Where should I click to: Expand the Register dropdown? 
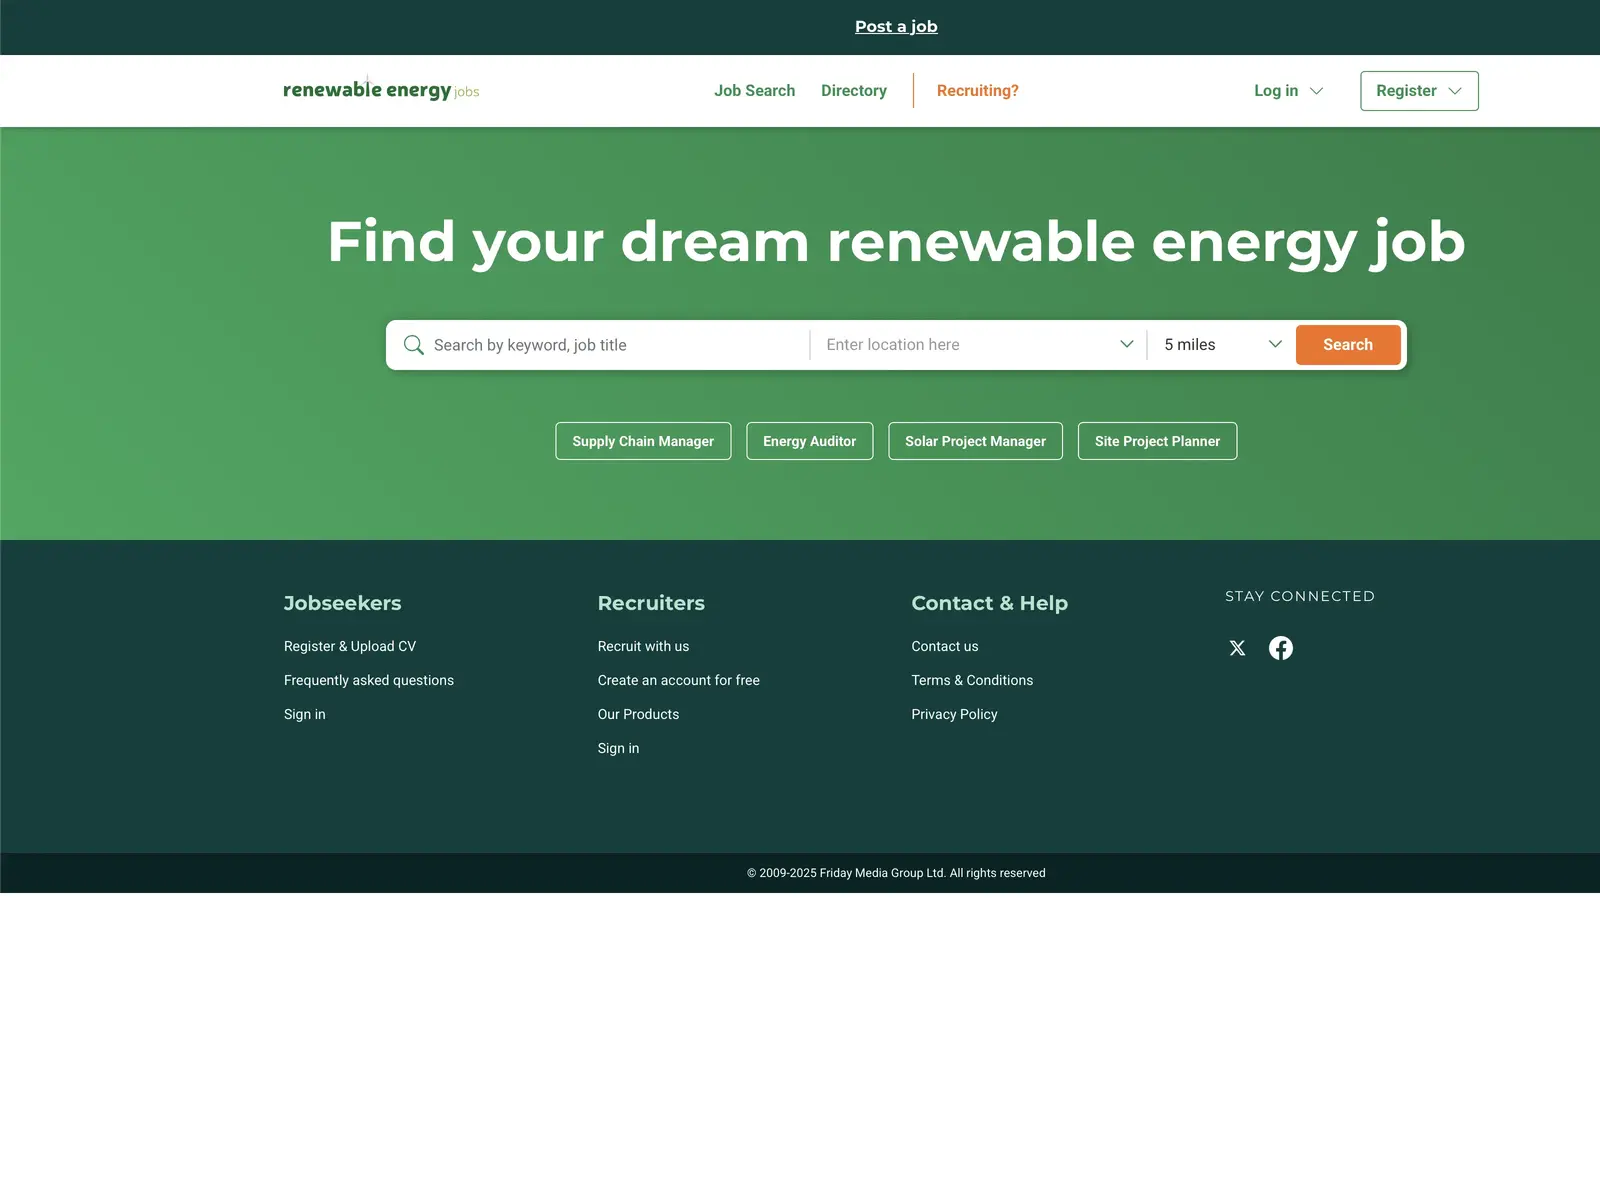pos(1419,91)
